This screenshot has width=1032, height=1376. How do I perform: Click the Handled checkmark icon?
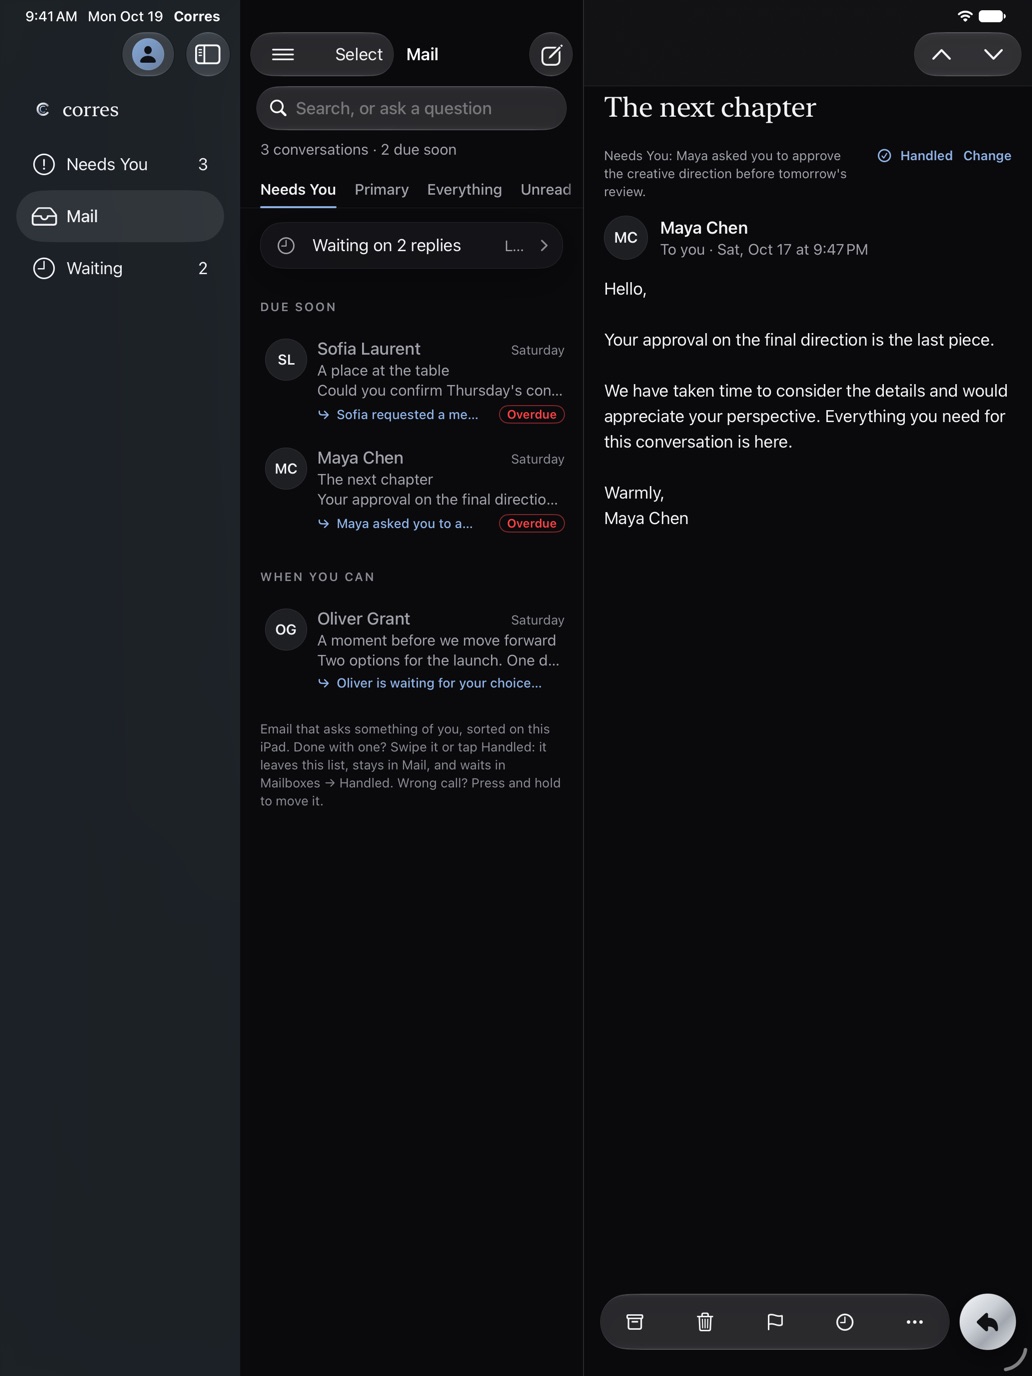885,156
